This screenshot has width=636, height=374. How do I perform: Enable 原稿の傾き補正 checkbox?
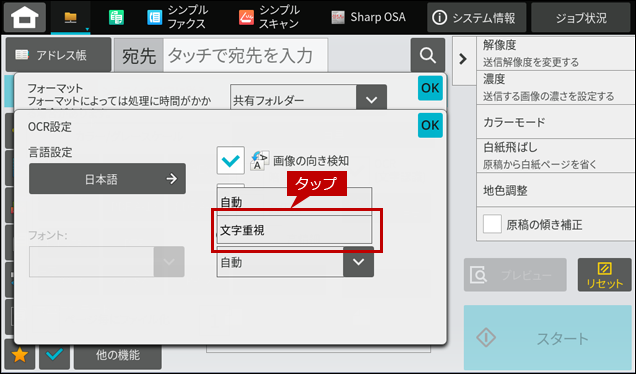tap(492, 224)
